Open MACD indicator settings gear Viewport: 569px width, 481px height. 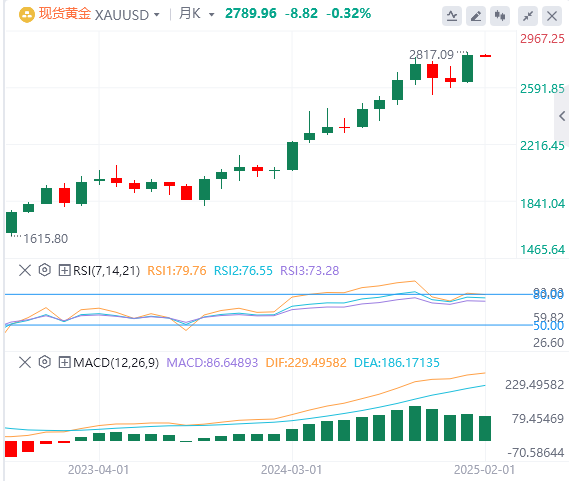click(x=45, y=362)
